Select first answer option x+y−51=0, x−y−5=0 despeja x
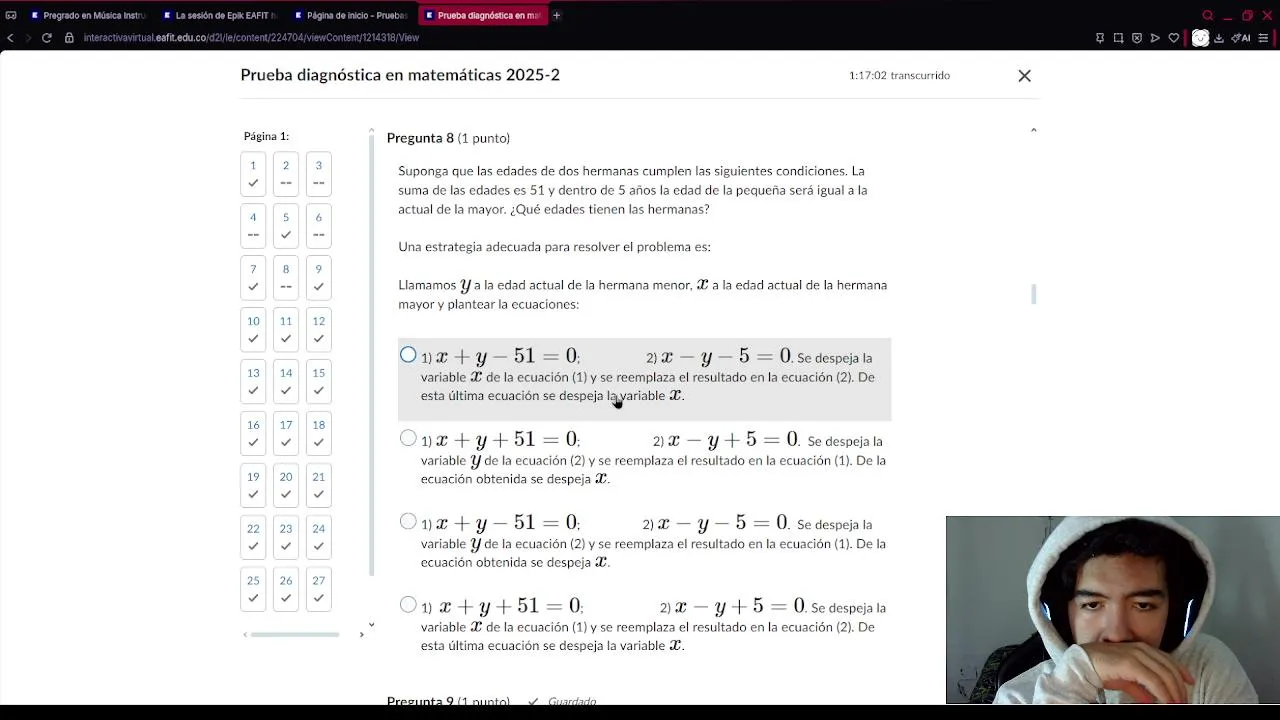This screenshot has height=720, width=1280. pyautogui.click(x=408, y=355)
